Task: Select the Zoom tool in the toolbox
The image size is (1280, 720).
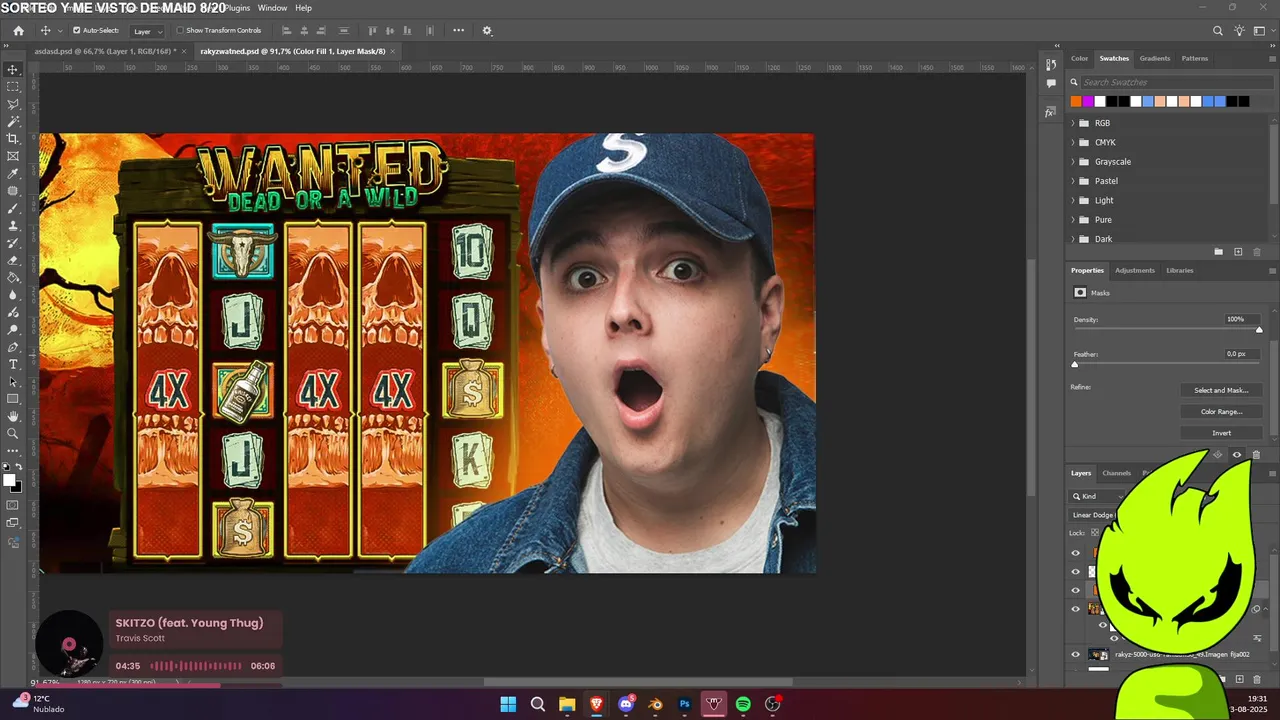Action: (13, 434)
